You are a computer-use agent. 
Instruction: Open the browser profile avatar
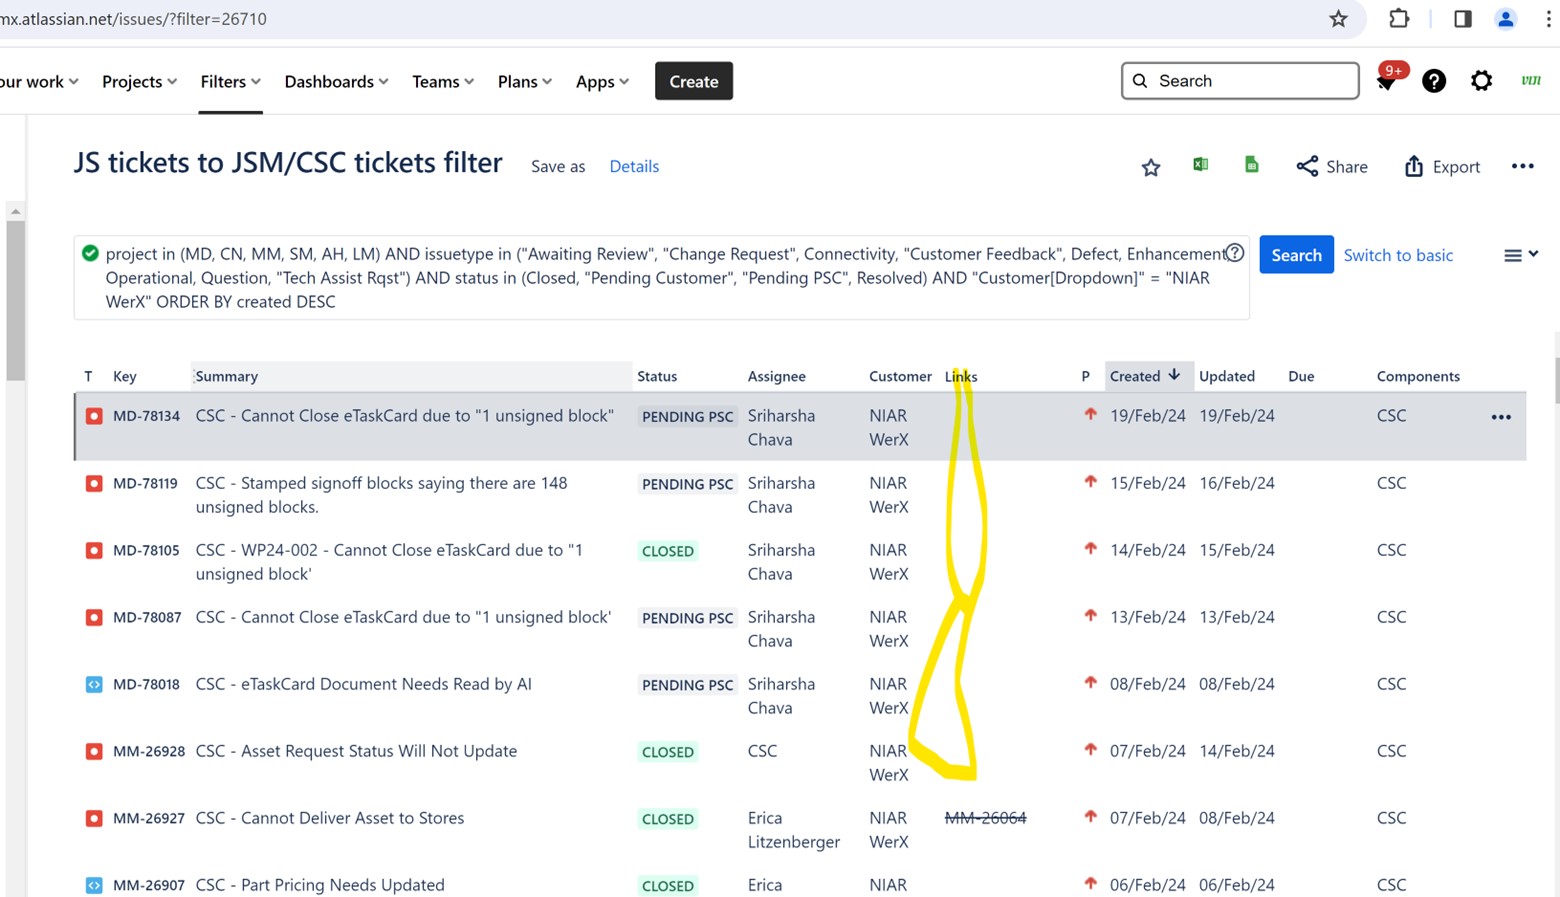point(1505,19)
